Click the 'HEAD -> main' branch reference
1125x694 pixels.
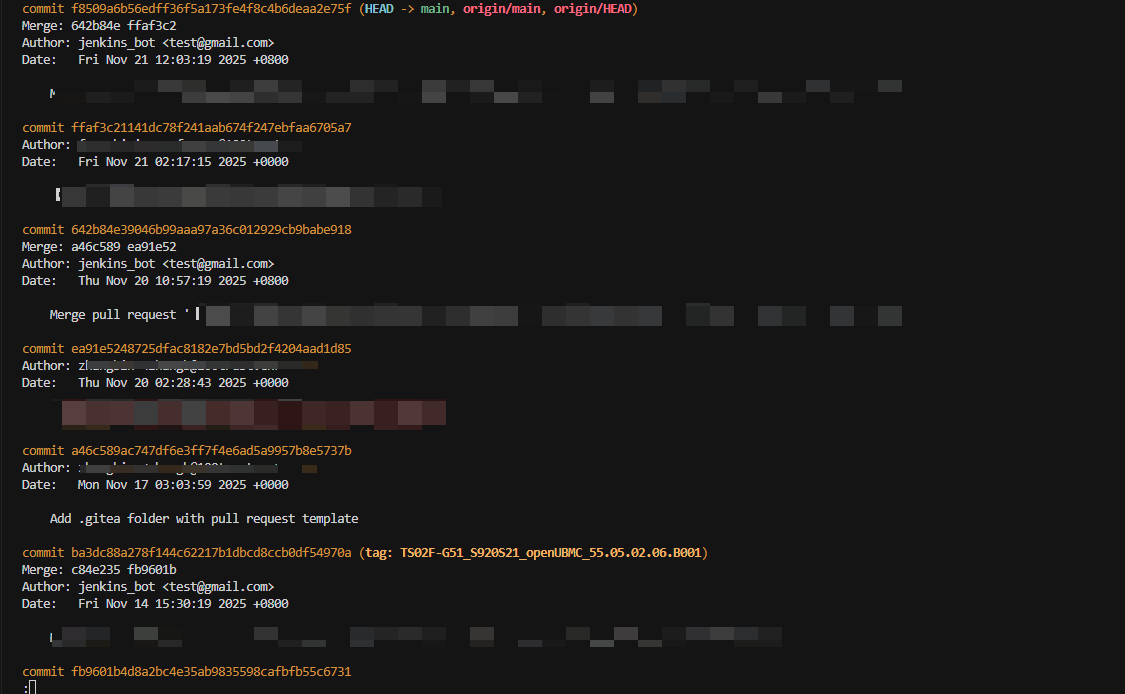pyautogui.click(x=409, y=9)
